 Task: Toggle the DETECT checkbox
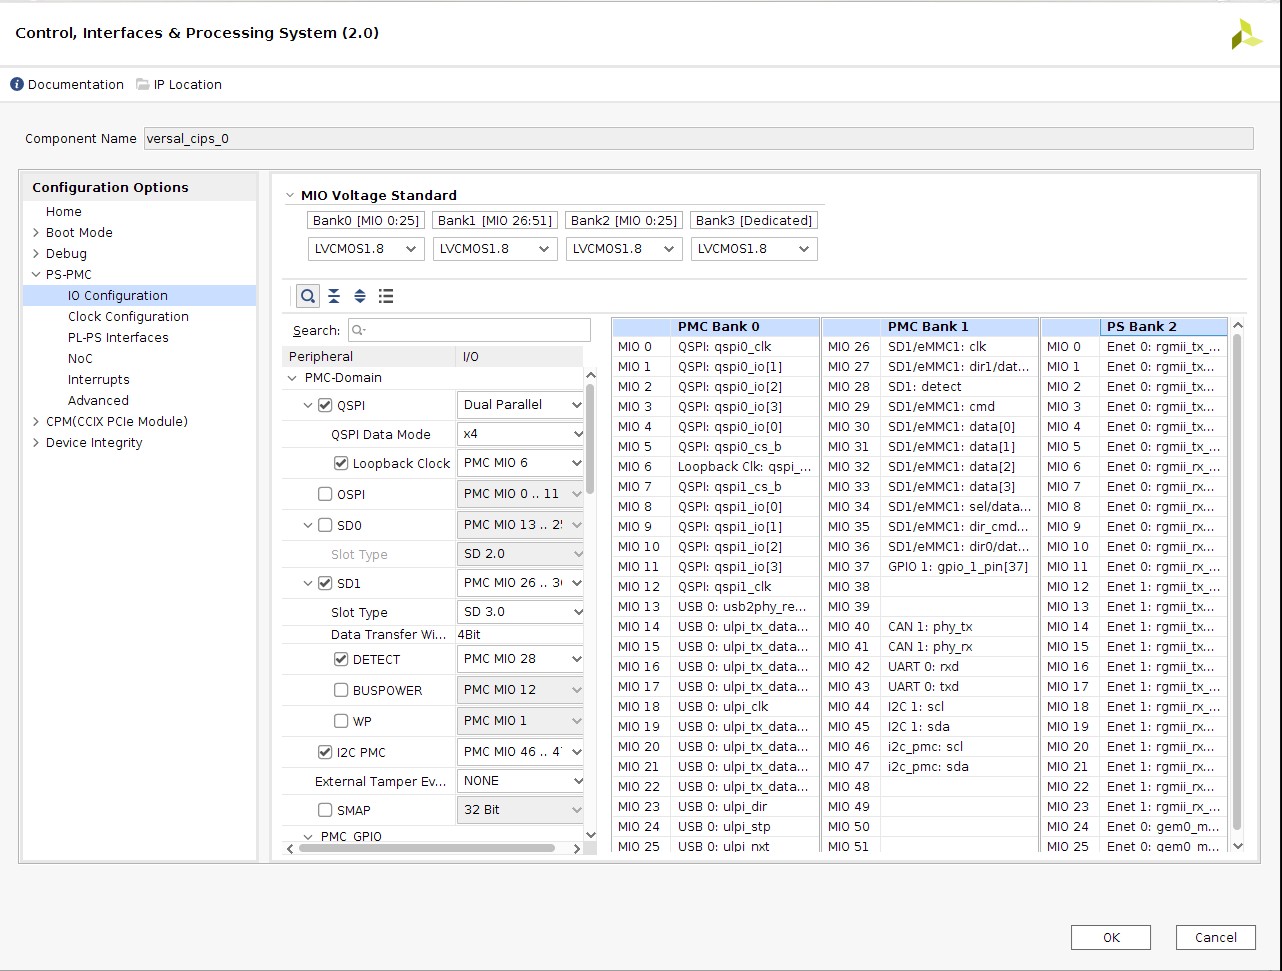pyautogui.click(x=341, y=659)
